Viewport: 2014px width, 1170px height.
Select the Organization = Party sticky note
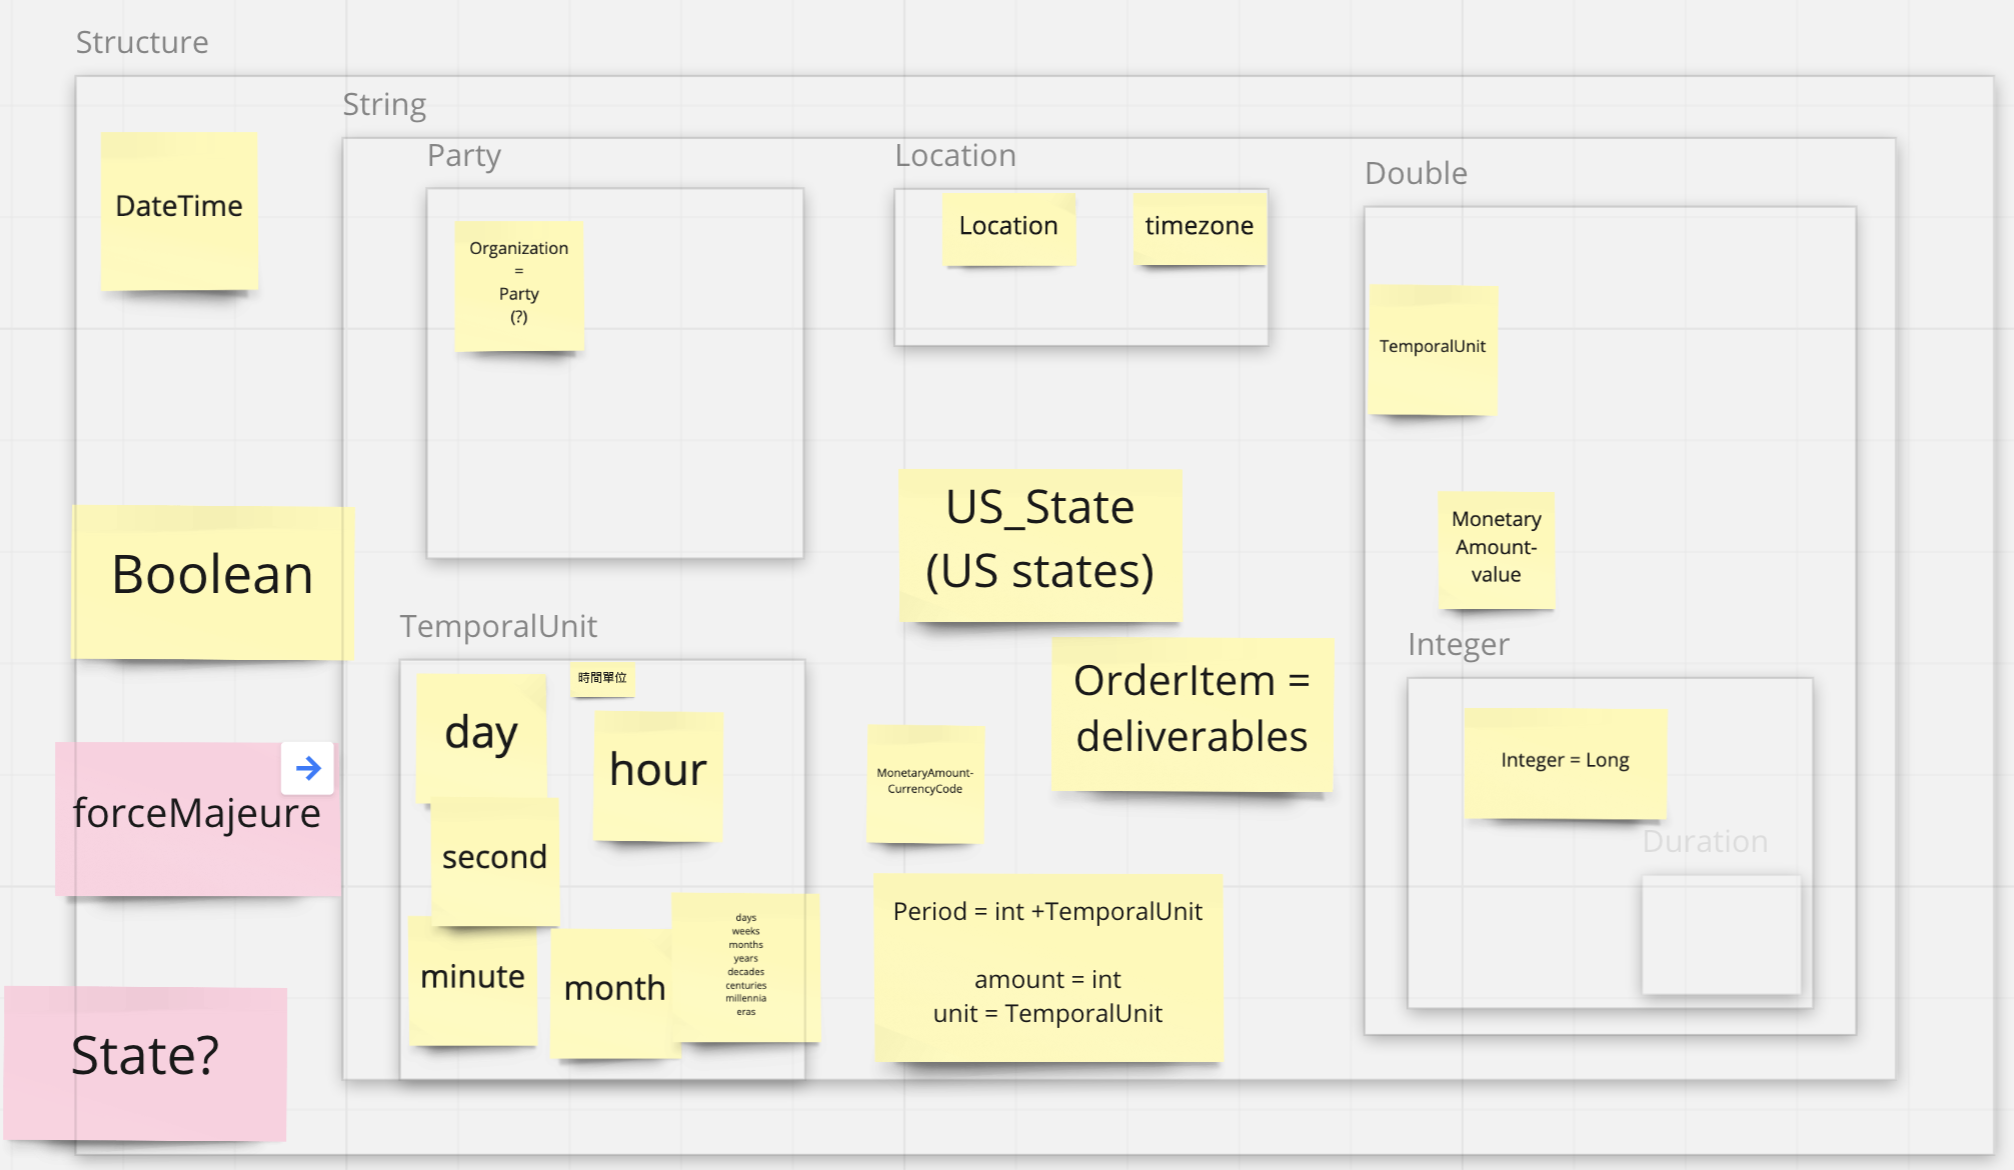tap(519, 285)
